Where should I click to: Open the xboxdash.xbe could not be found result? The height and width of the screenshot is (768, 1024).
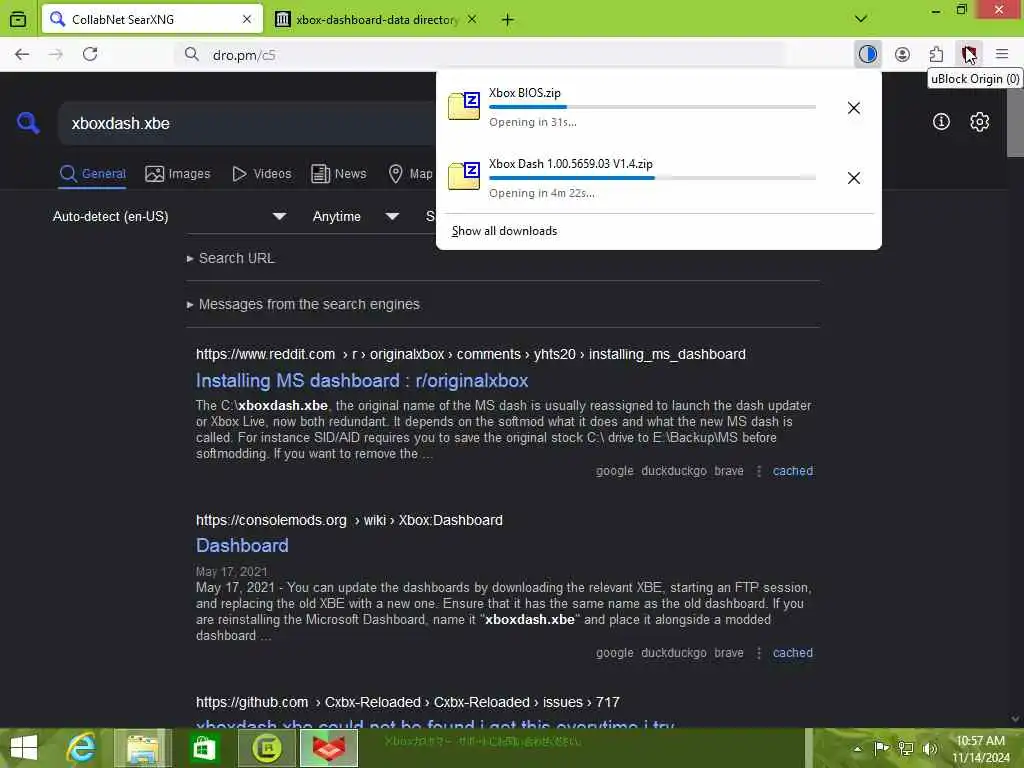click(x=435, y=723)
